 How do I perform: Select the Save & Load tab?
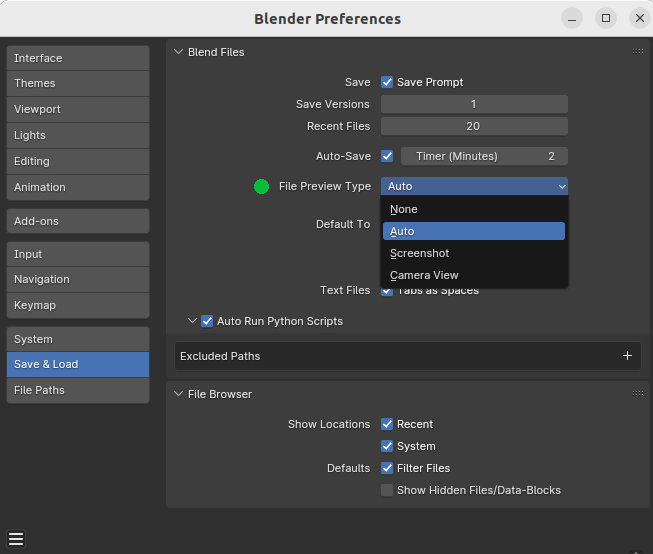[x=78, y=364]
